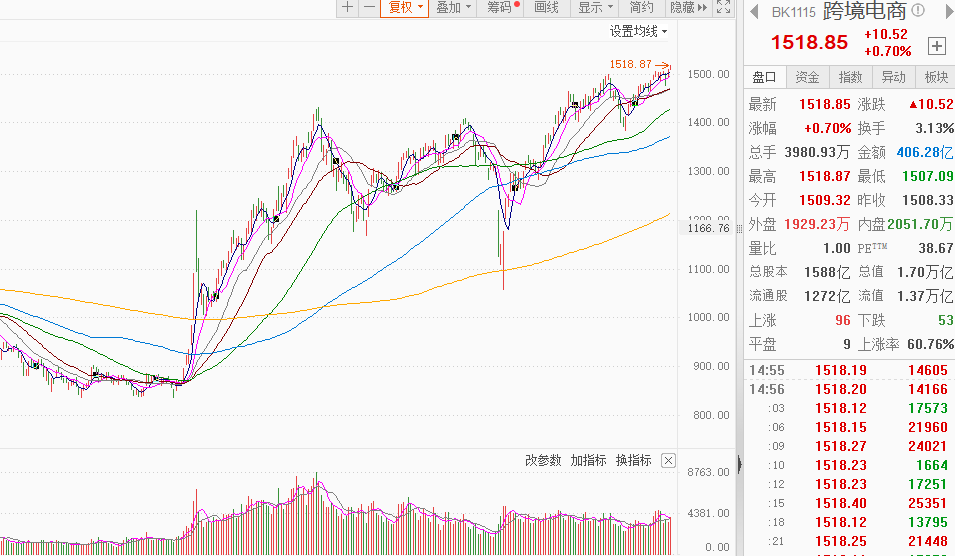Toggle 简约 simple view mode
This screenshot has height=556, width=955.
(641, 7)
